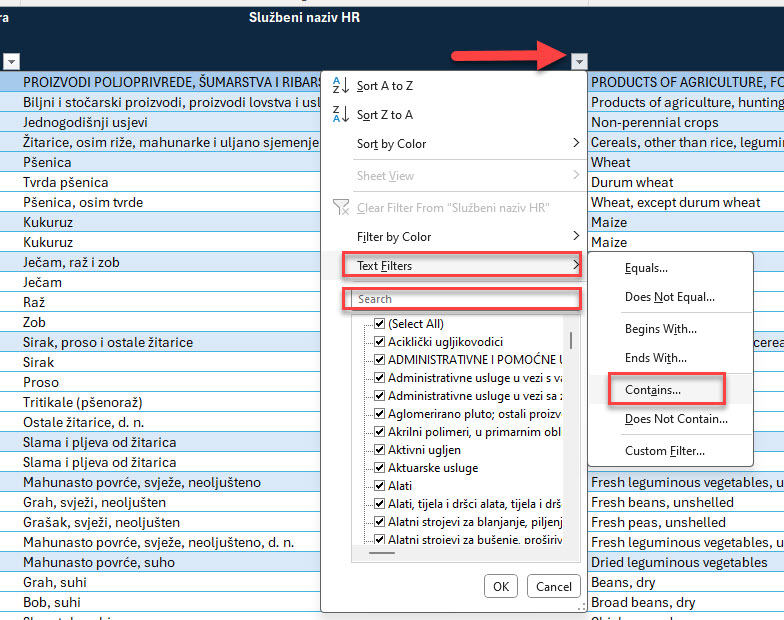This screenshot has height=620, width=784.
Task: Click the Sort A to Z icon
Action: [x=340, y=86]
